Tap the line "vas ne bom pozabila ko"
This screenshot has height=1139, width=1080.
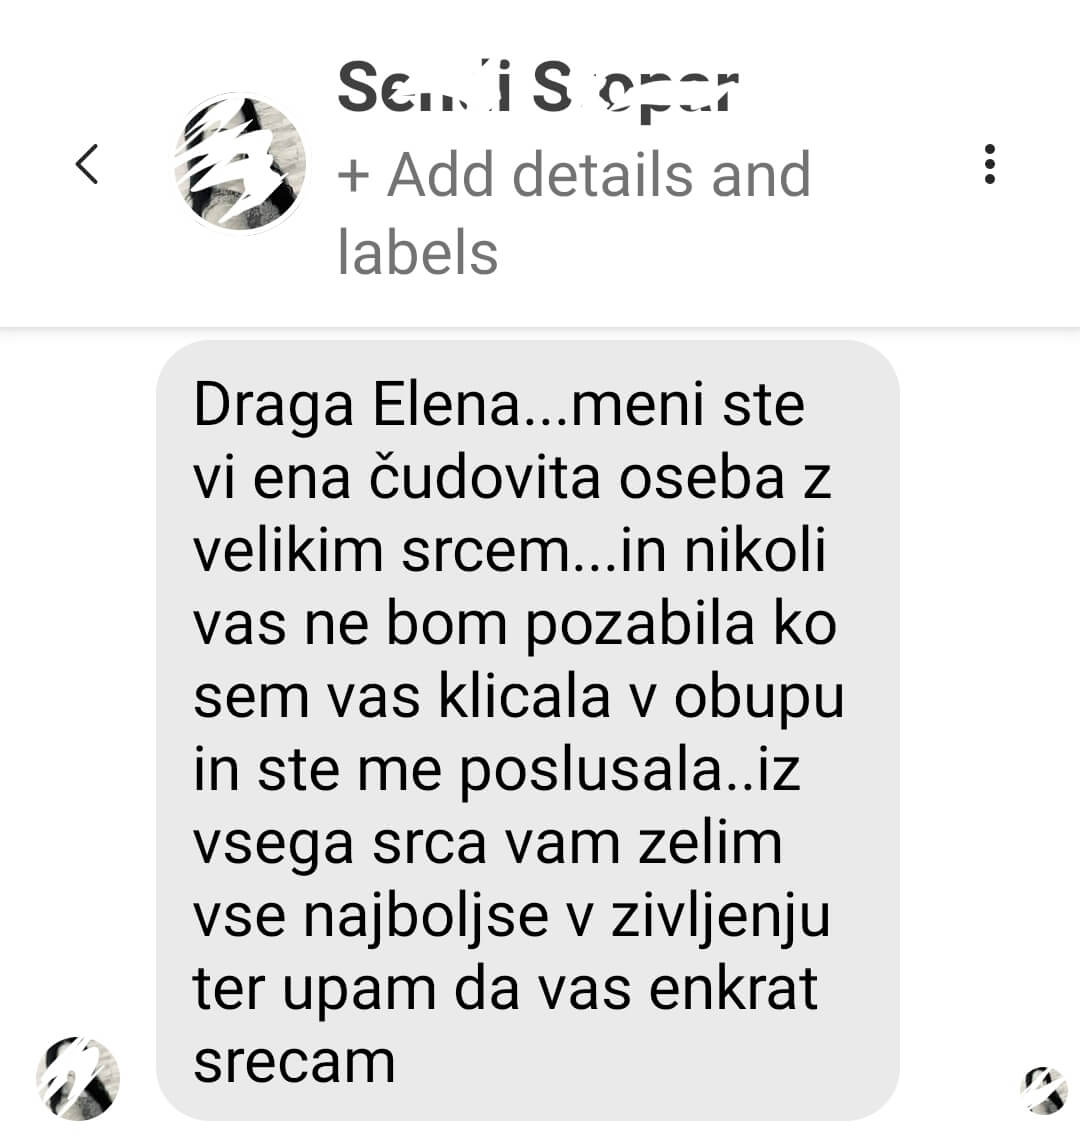[515, 625]
